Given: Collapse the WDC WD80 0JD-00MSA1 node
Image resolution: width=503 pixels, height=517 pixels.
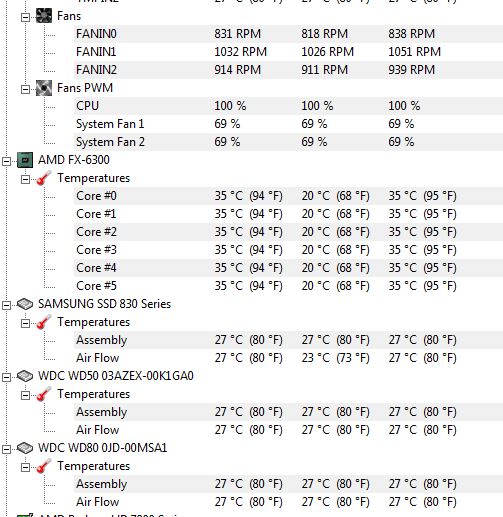Looking at the screenshot, I should click(x=6, y=449).
